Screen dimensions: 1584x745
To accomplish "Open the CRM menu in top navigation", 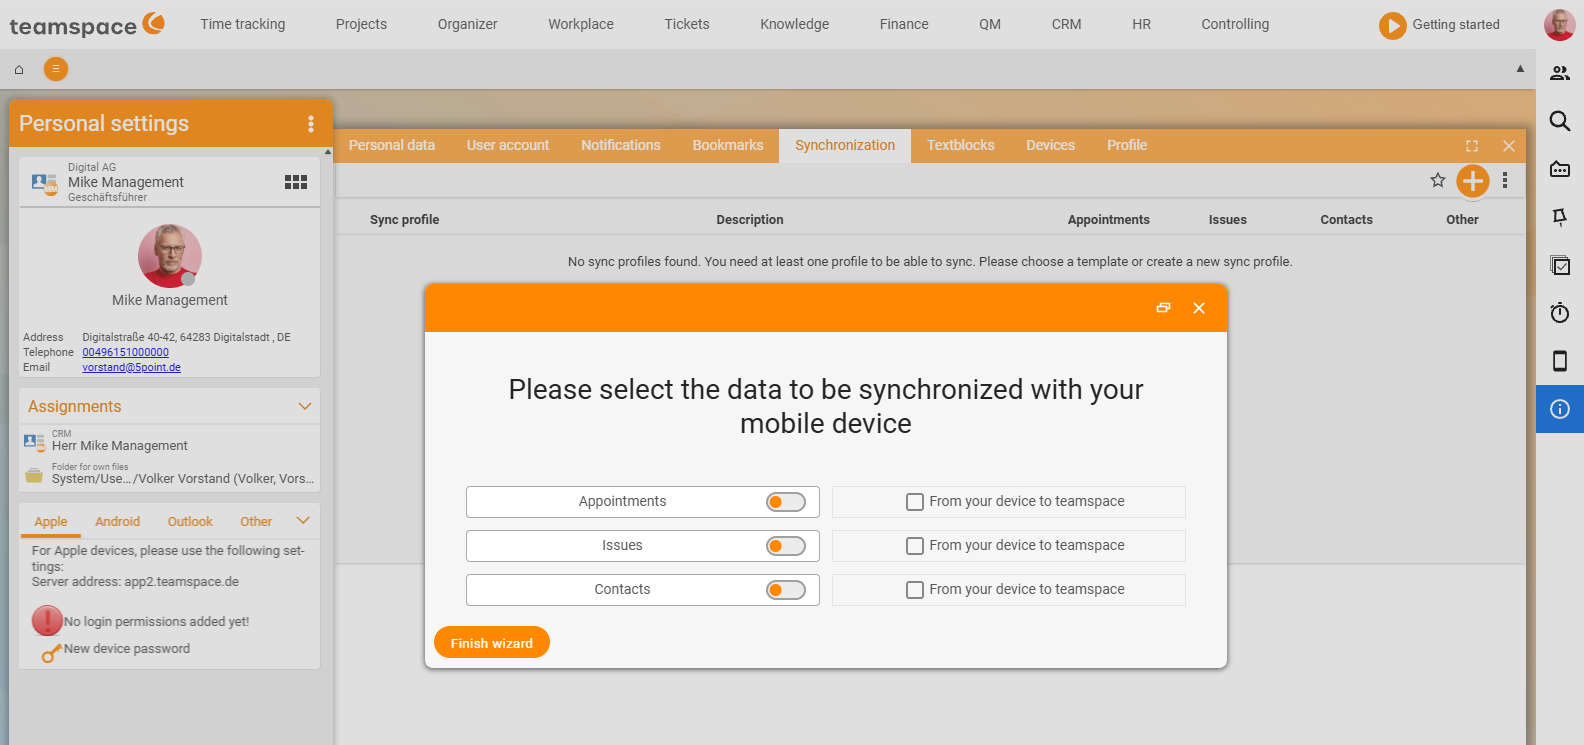I will pyautogui.click(x=1066, y=24).
